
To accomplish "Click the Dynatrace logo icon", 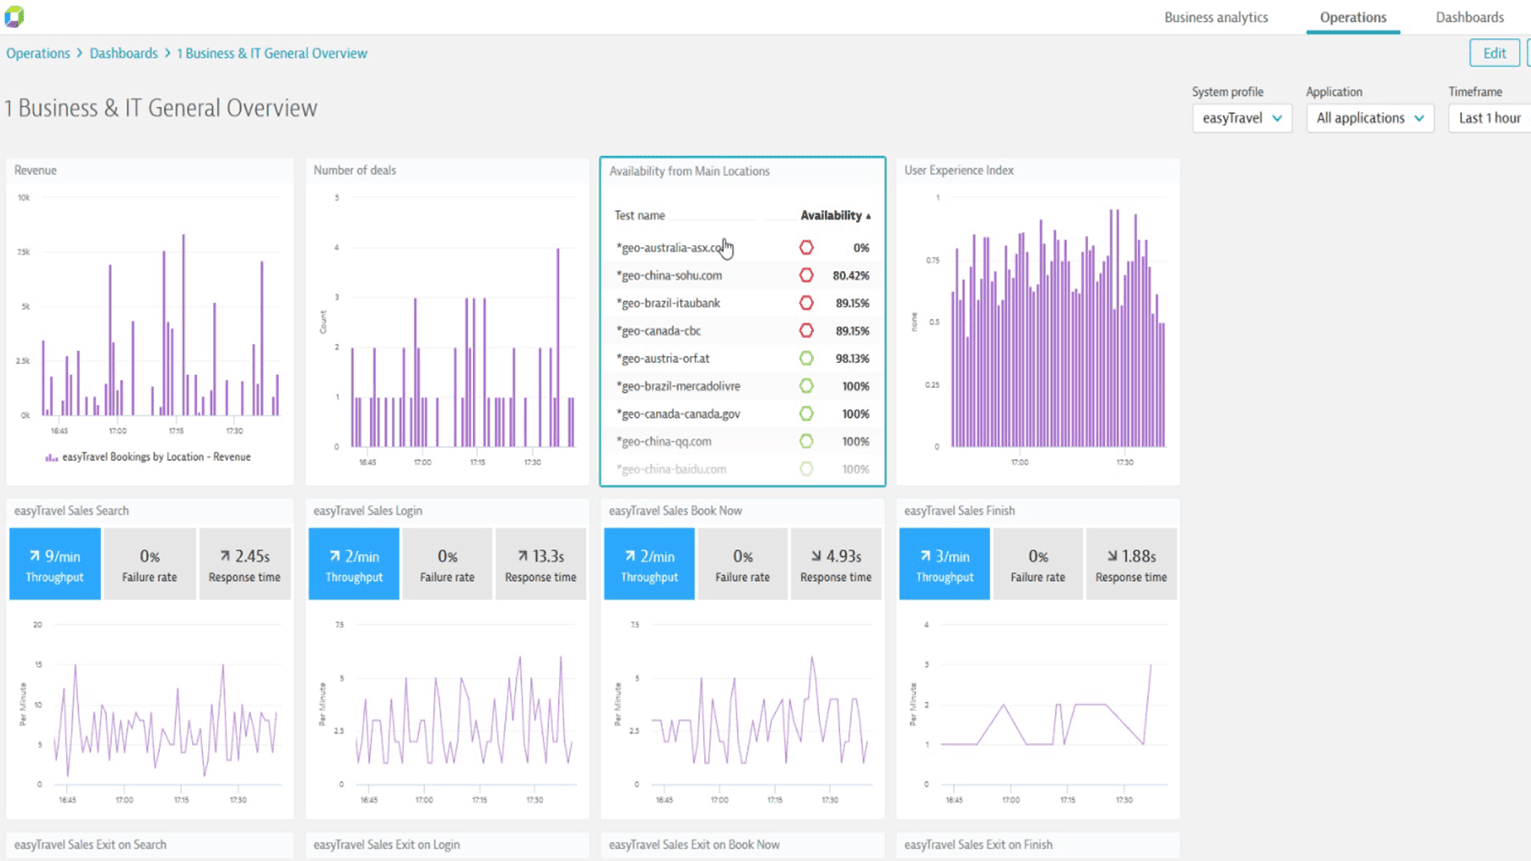I will tap(14, 16).
